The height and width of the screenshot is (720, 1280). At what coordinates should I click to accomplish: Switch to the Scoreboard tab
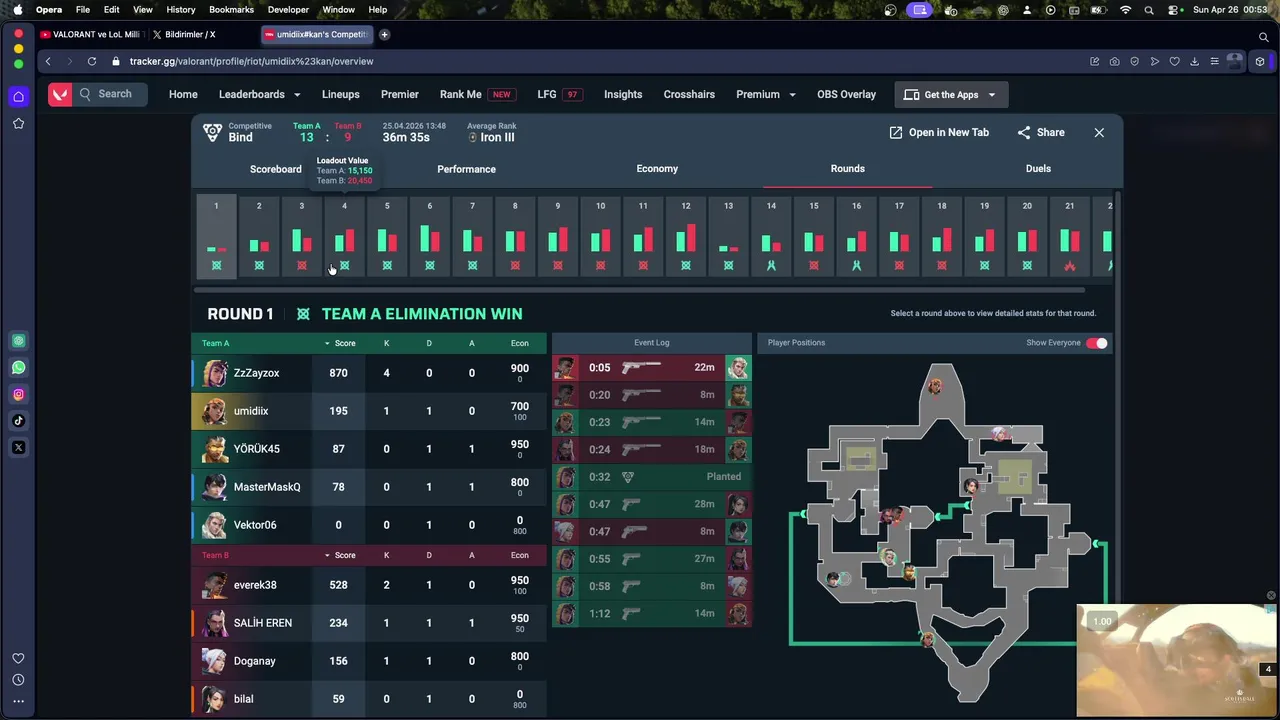(276, 169)
